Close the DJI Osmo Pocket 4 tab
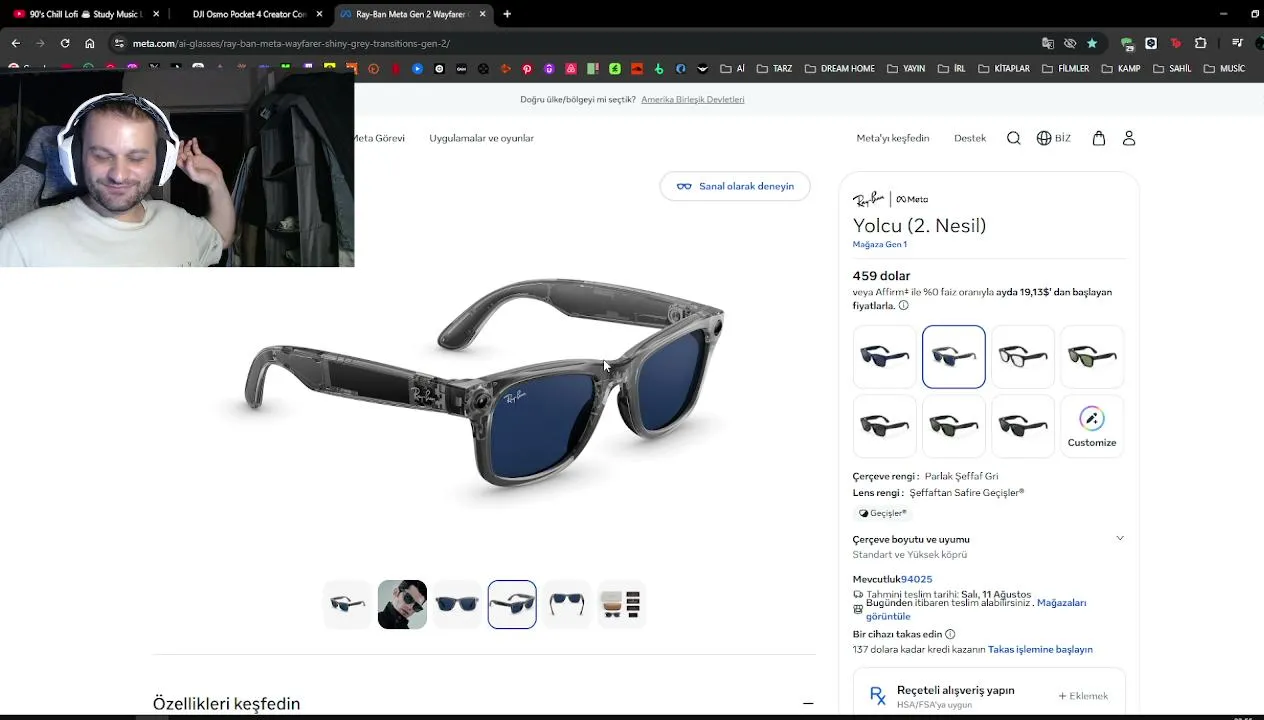Screen dimensions: 1264x720 (318, 14)
